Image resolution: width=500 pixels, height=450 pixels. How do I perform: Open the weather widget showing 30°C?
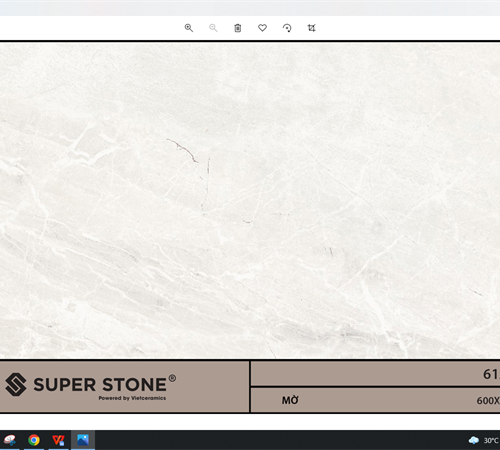[x=484, y=441]
